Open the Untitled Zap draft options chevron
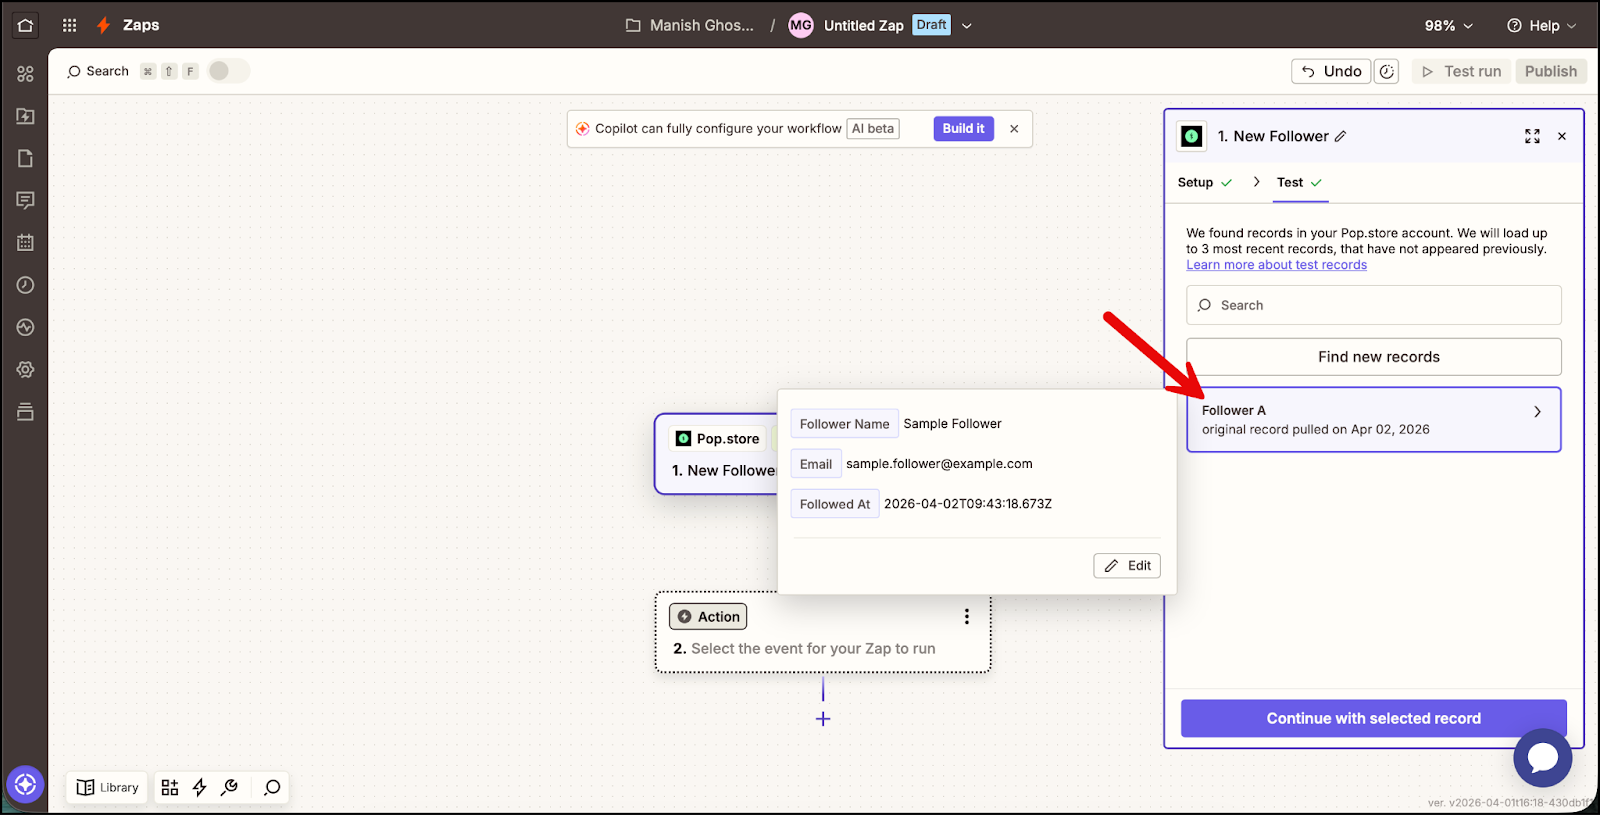 tap(967, 26)
